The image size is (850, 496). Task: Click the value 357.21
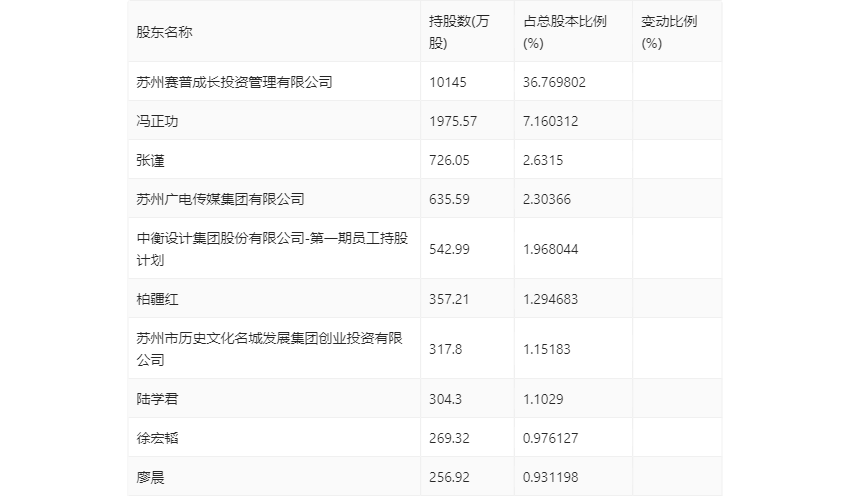pyautogui.click(x=449, y=299)
